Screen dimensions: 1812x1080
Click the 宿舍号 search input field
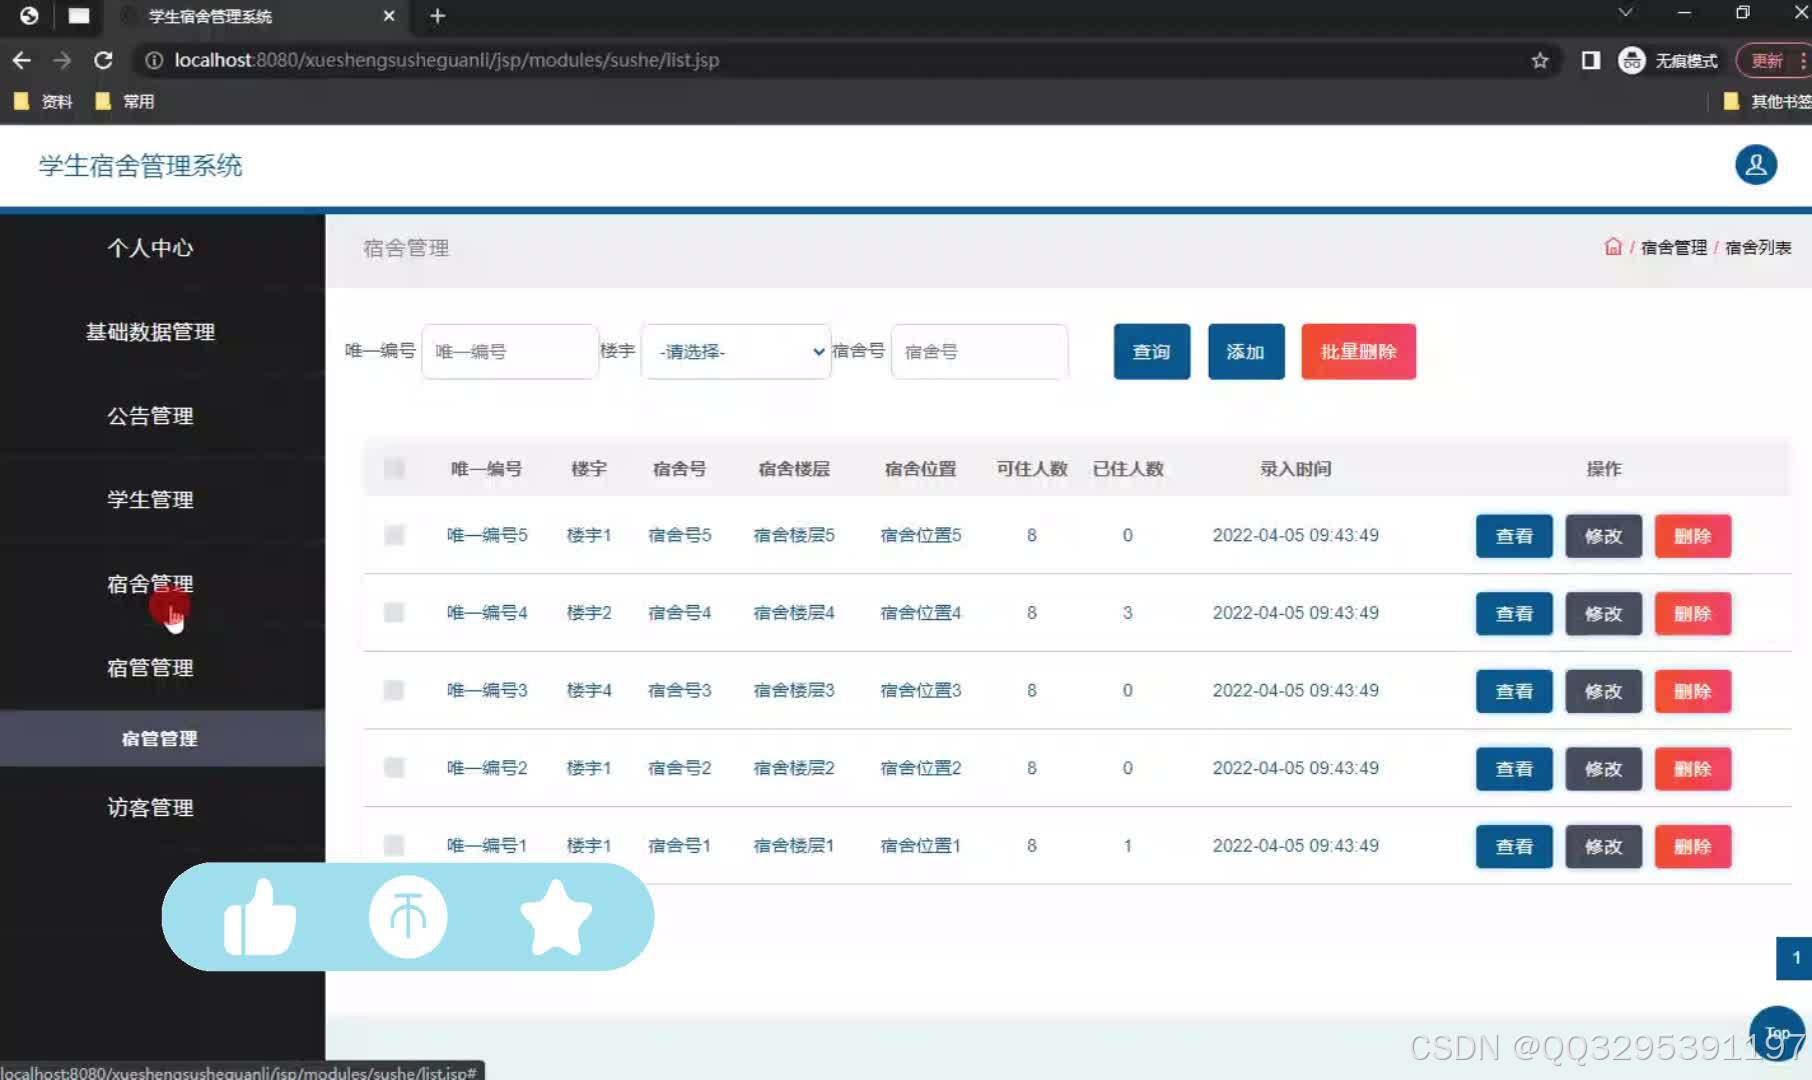[x=979, y=351]
